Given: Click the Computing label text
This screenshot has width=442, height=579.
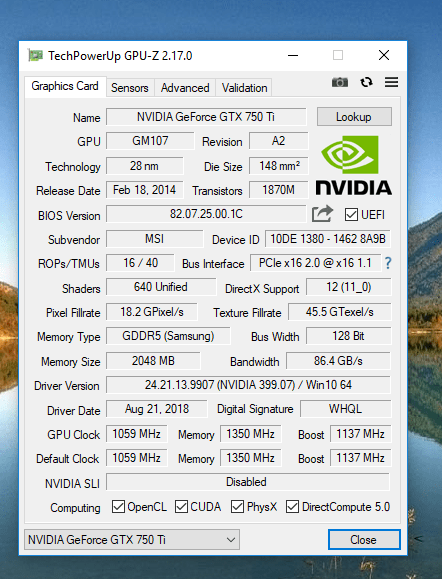Looking at the screenshot, I should 75,508.
